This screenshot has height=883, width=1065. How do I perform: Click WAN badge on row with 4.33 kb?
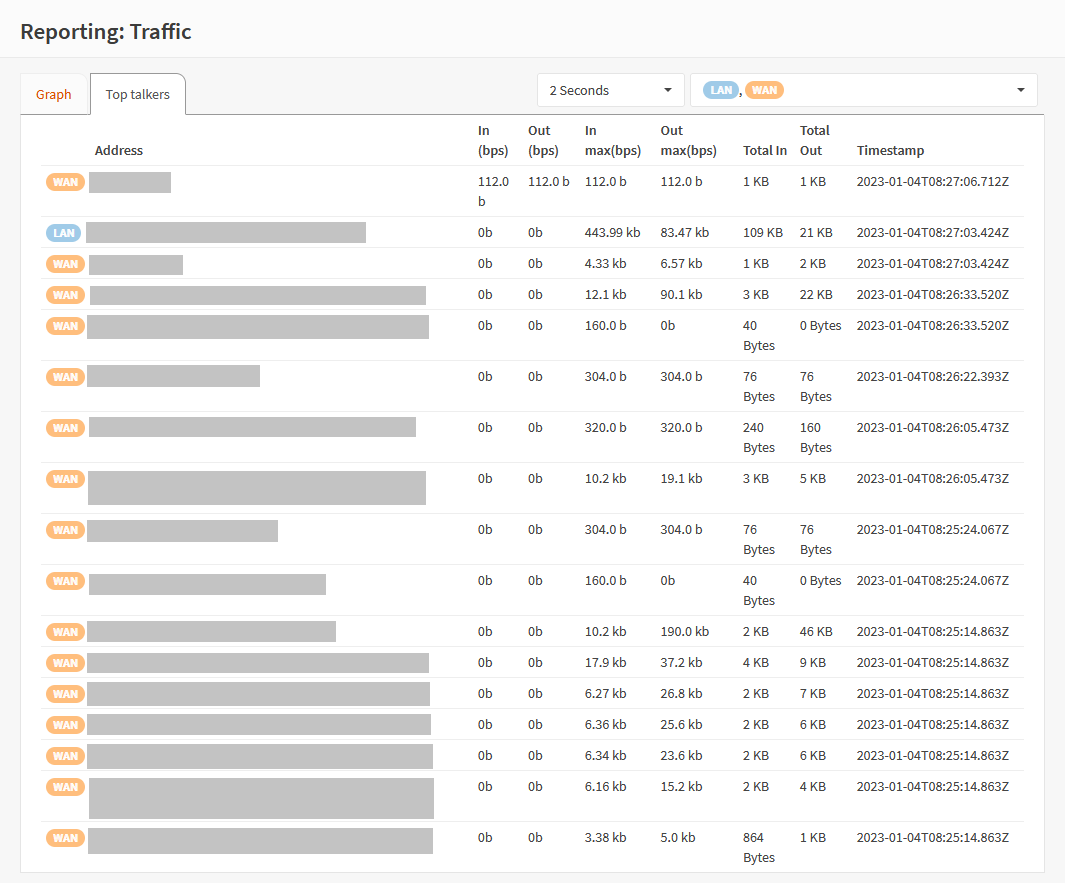(65, 264)
